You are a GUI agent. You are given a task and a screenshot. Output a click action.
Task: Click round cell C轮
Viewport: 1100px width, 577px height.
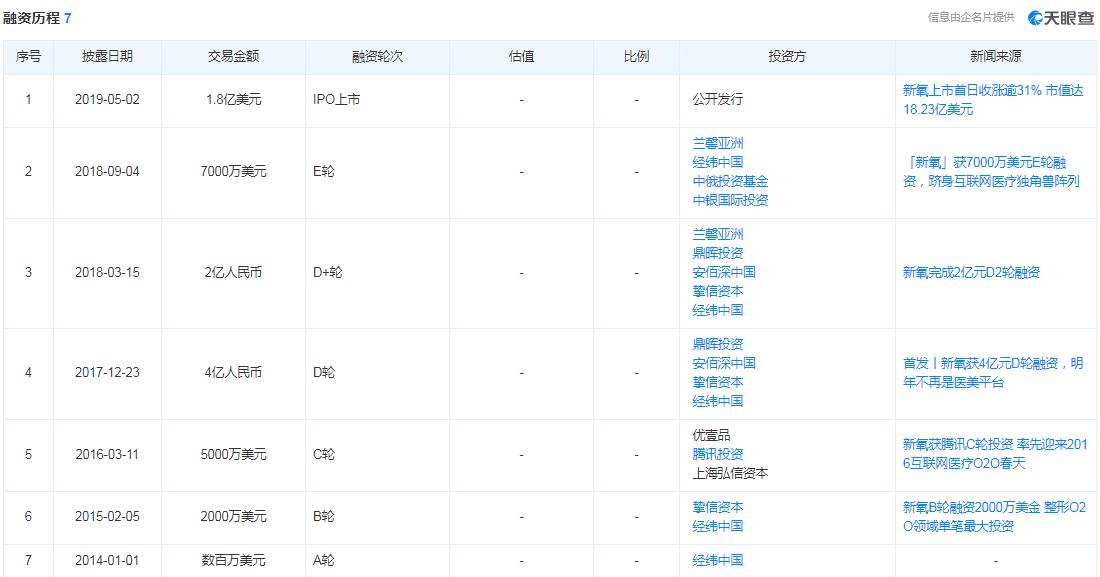(323, 454)
